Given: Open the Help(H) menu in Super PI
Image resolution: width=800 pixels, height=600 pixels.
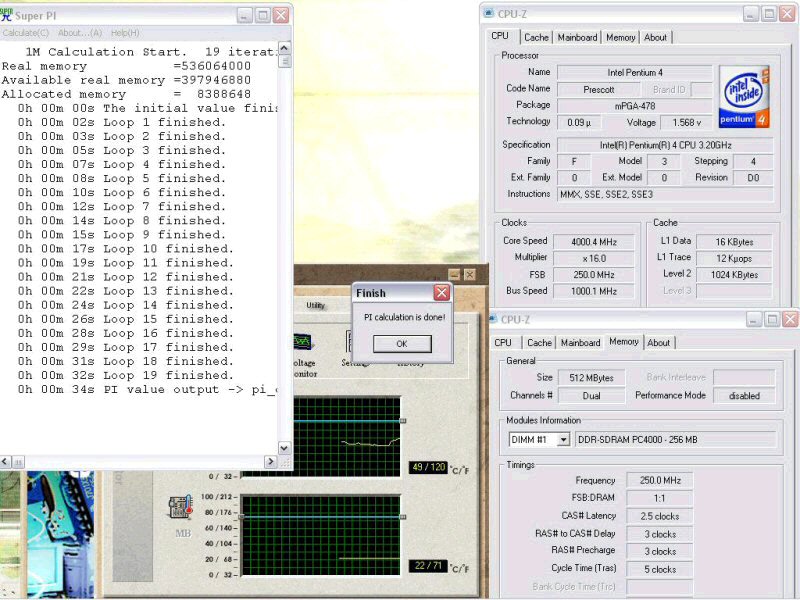Looking at the screenshot, I should click(125, 33).
